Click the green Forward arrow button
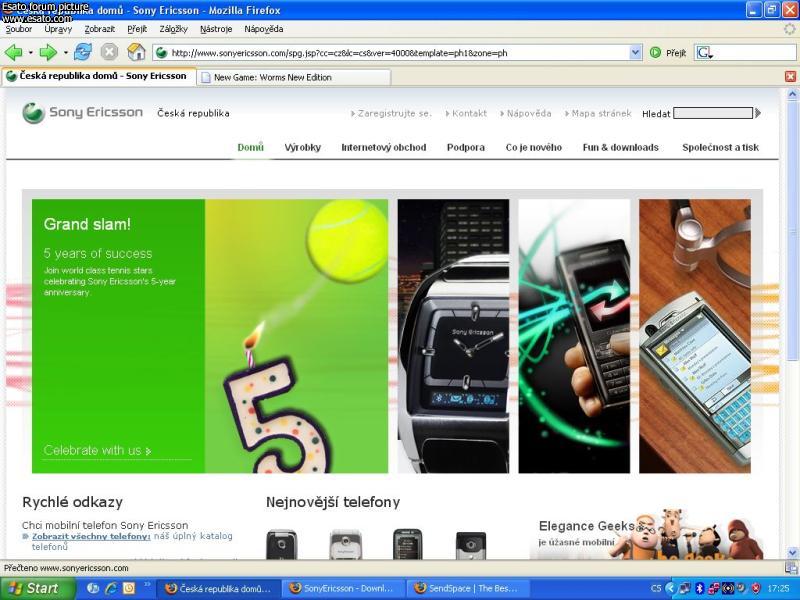Viewport: 800px width, 600px height. pos(47,52)
